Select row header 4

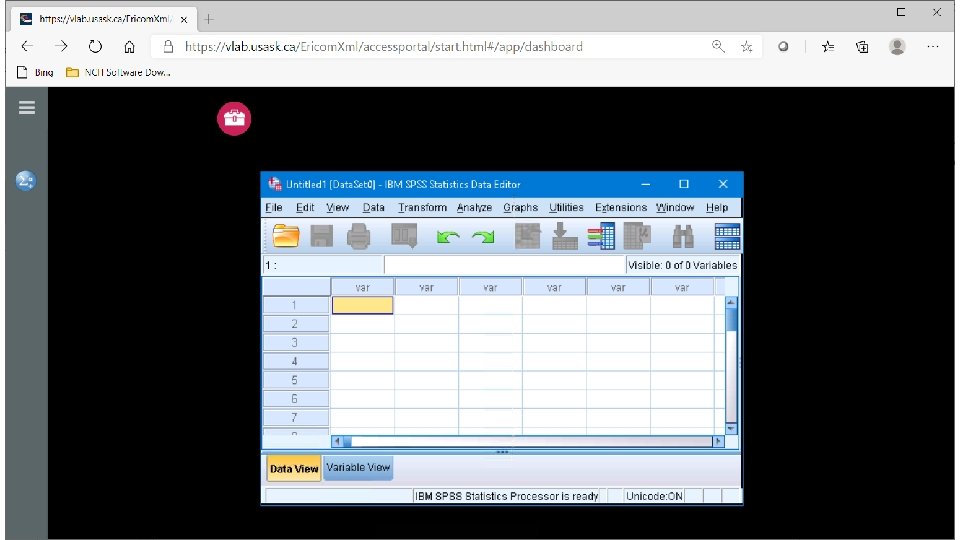(x=296, y=361)
